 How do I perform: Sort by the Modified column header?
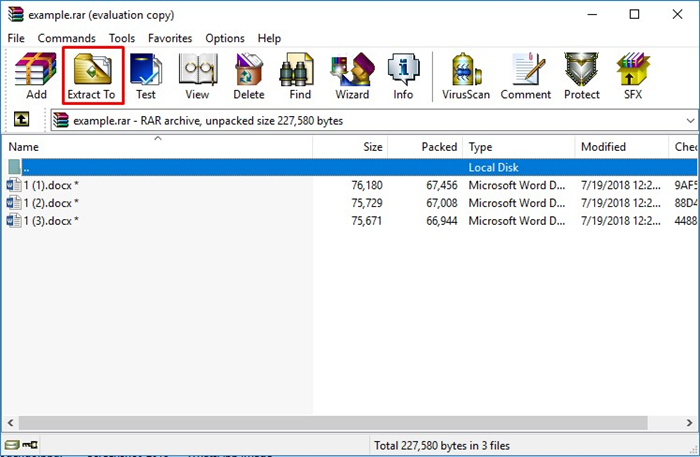point(622,147)
